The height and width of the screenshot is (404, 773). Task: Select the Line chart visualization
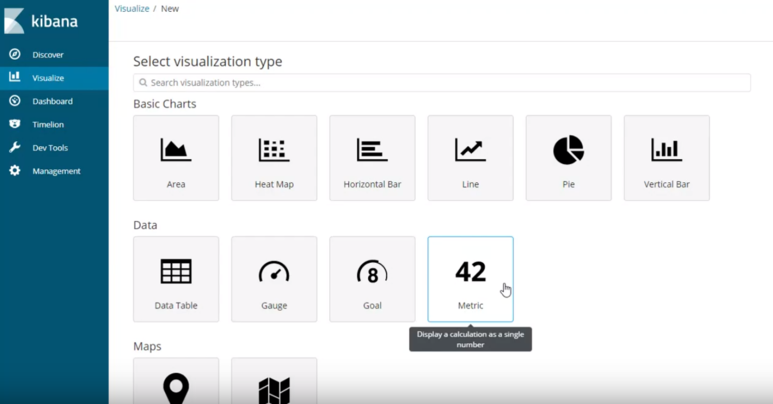pyautogui.click(x=470, y=158)
